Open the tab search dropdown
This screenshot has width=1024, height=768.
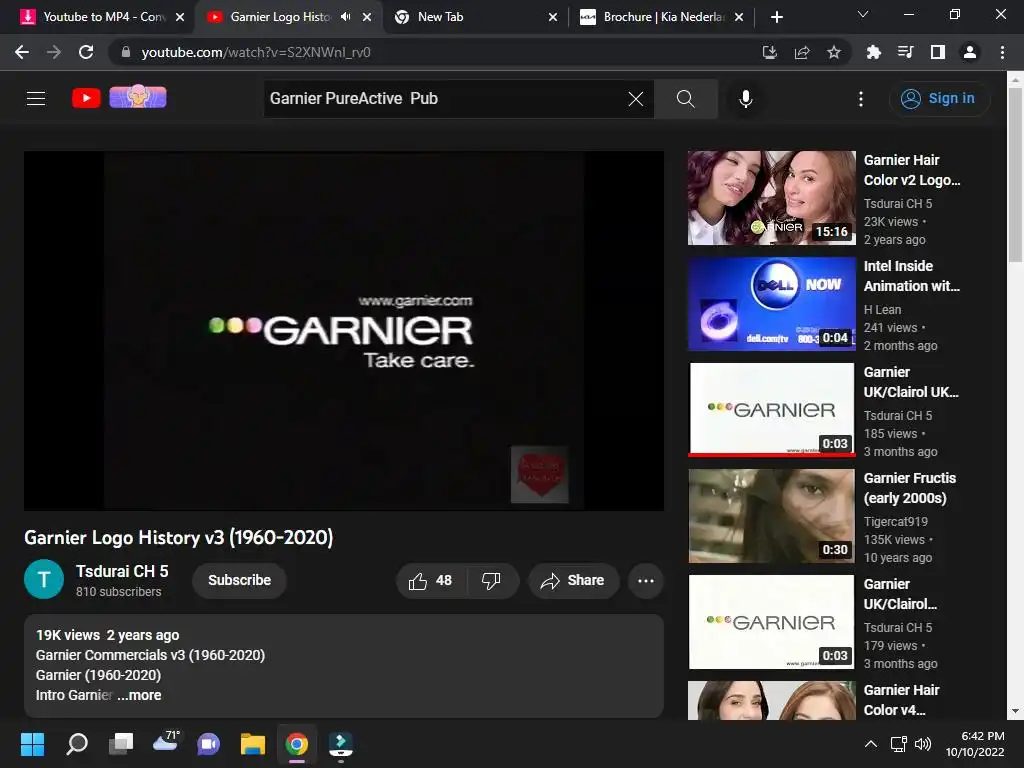tap(863, 14)
